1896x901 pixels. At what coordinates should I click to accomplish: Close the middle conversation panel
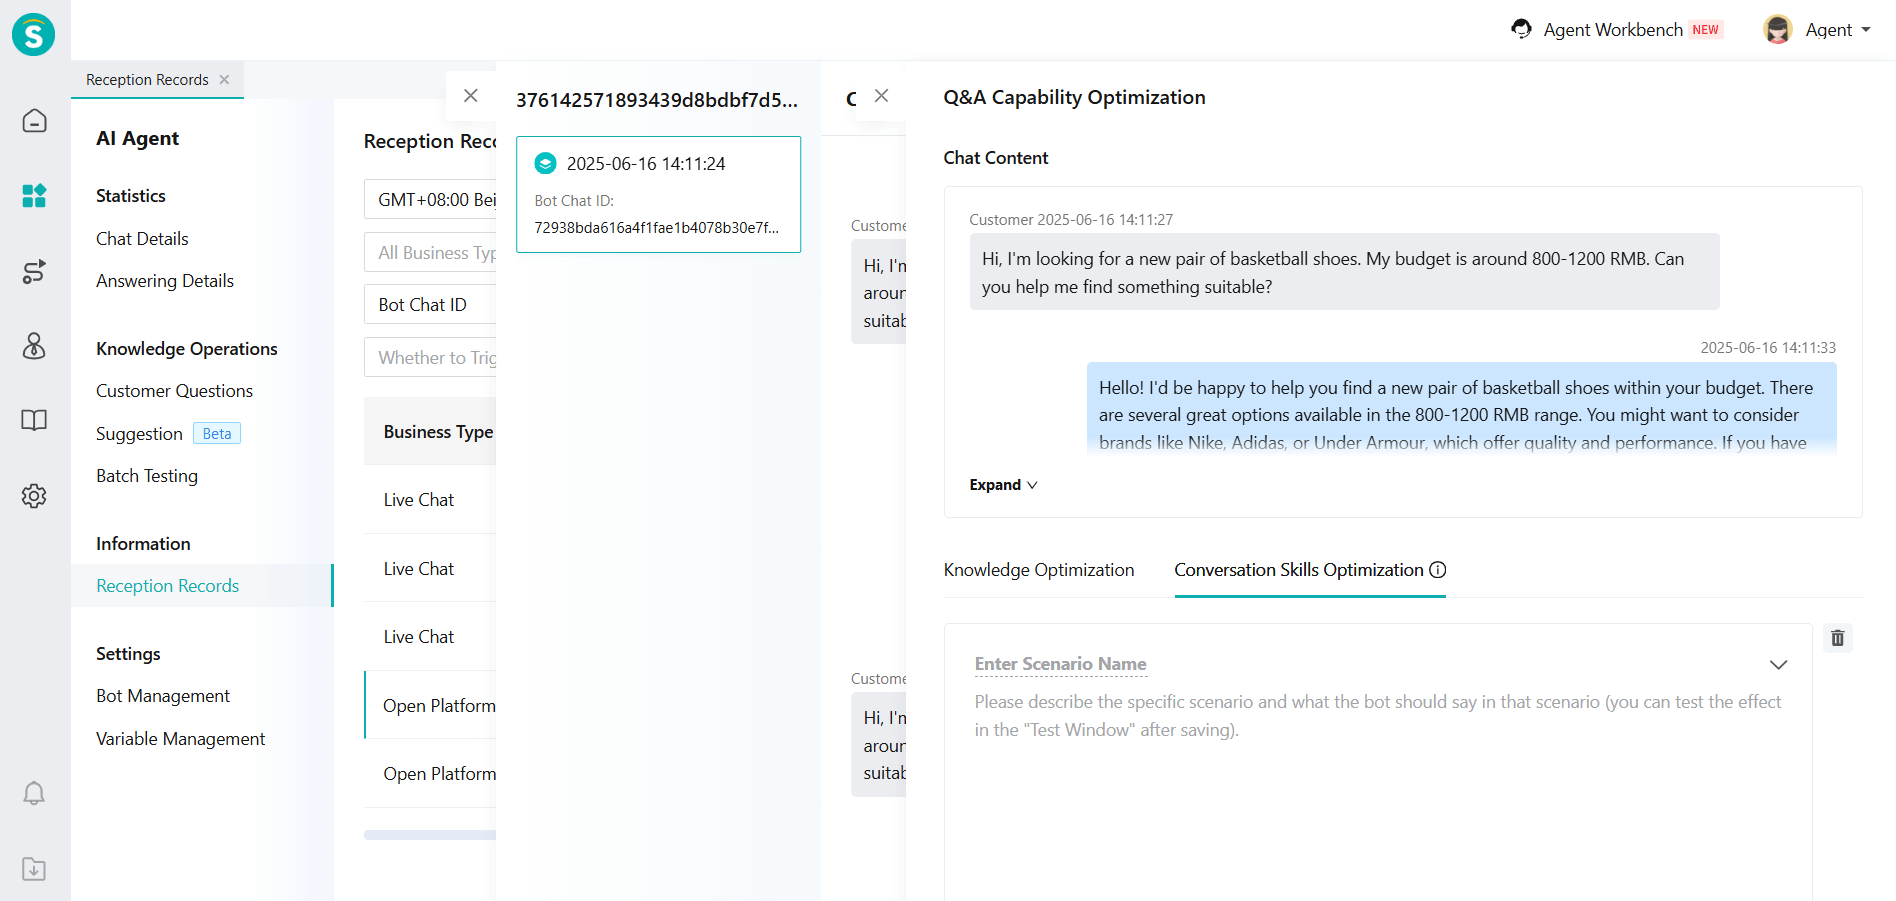click(881, 96)
